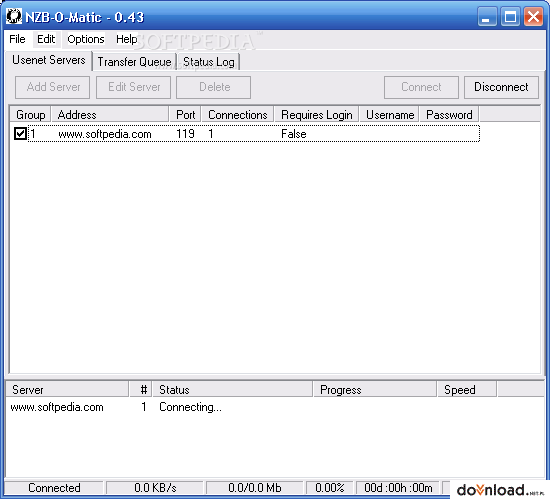Image resolution: width=550 pixels, height=499 pixels.
Task: Click the Status column header in lower pane
Action: pyautogui.click(x=232, y=390)
